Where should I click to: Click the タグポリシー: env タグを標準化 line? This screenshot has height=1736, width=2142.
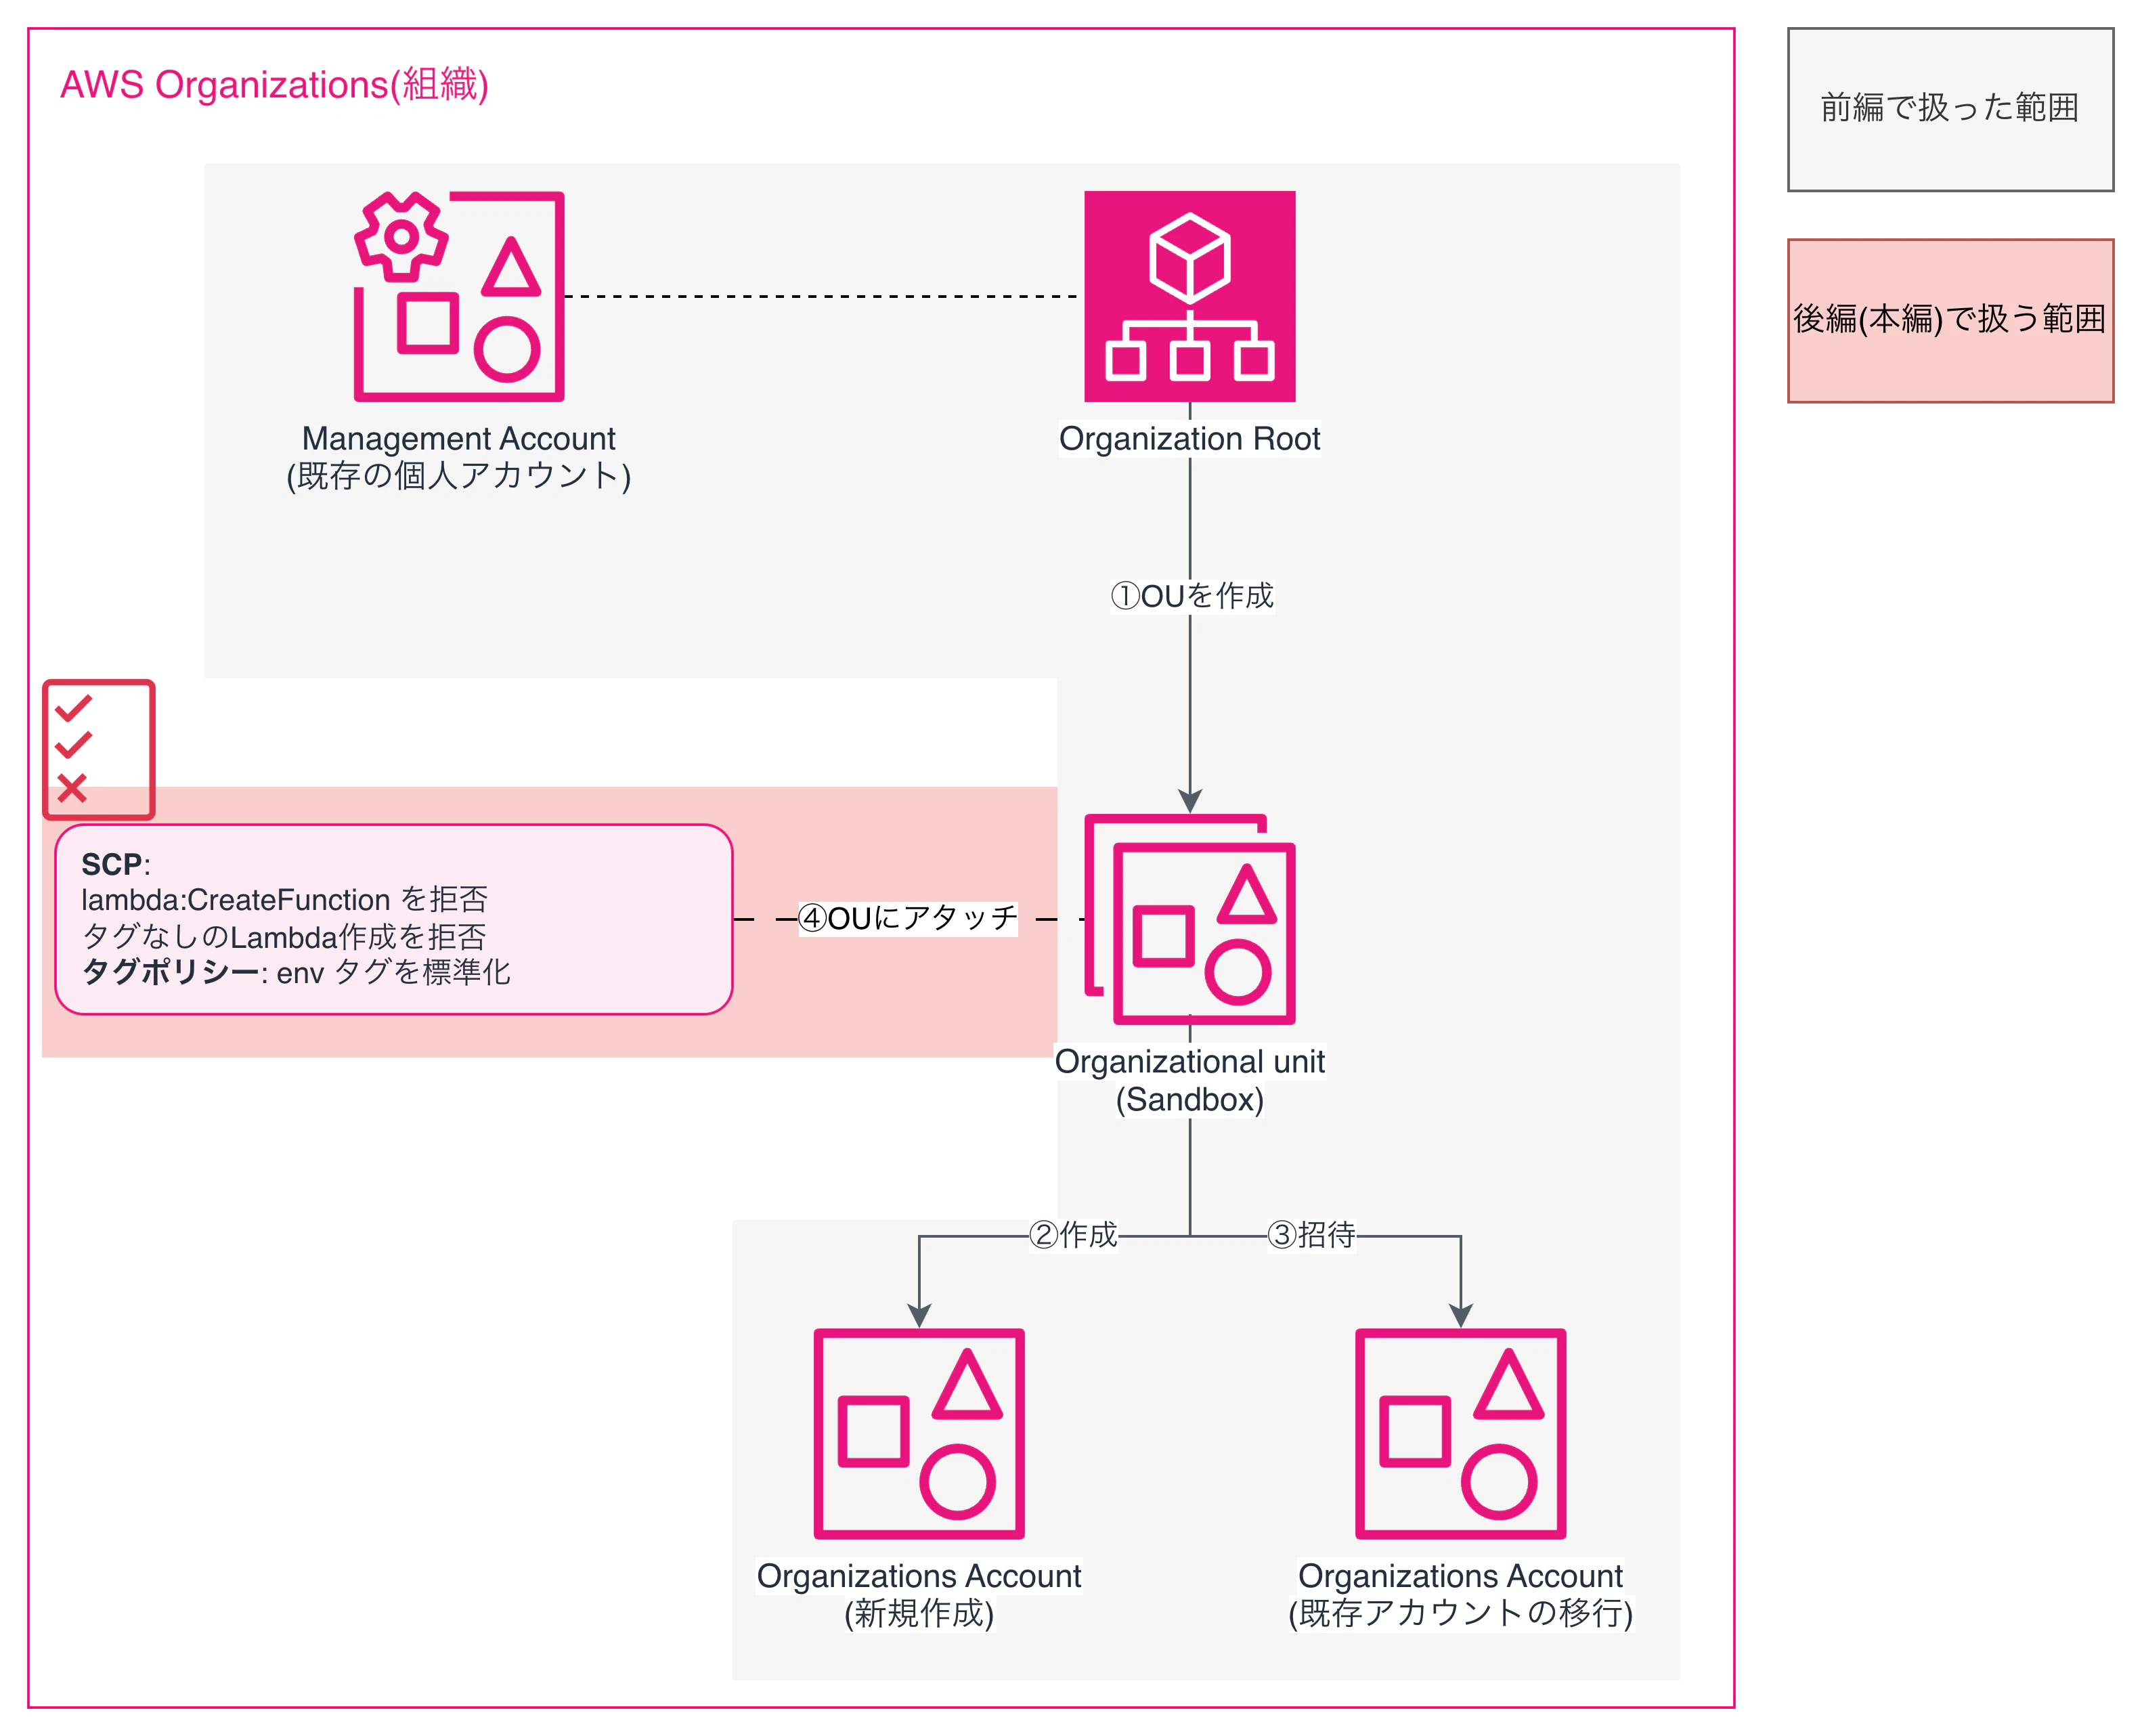pos(296,972)
